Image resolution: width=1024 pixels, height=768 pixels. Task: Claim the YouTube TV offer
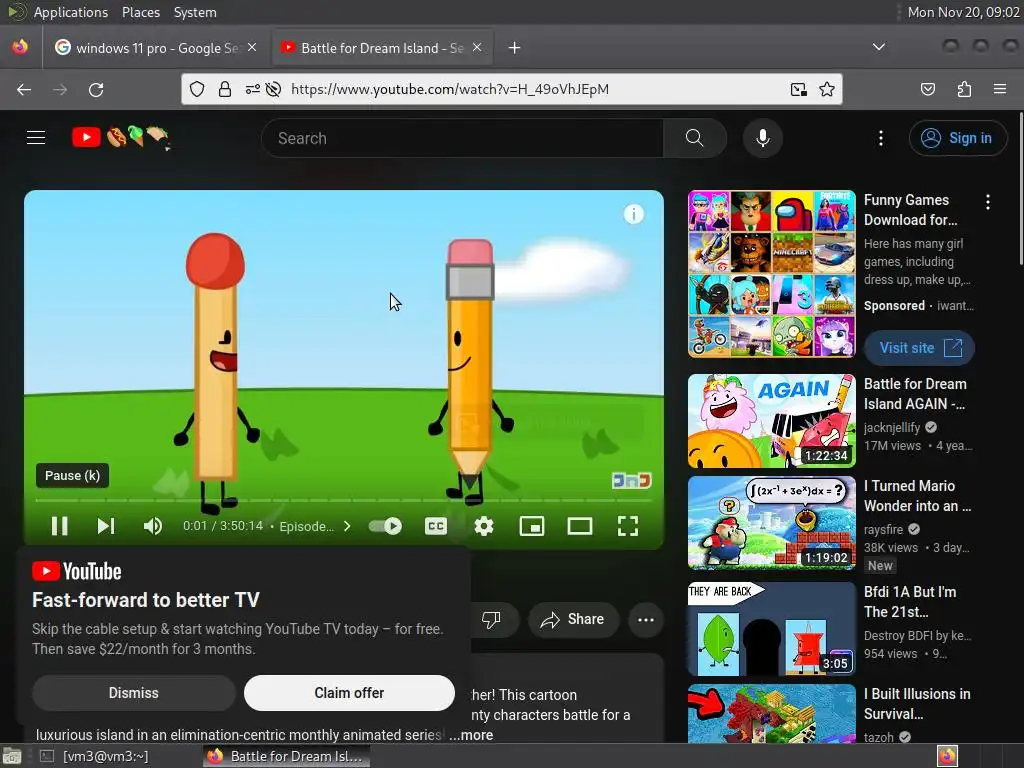click(x=349, y=692)
